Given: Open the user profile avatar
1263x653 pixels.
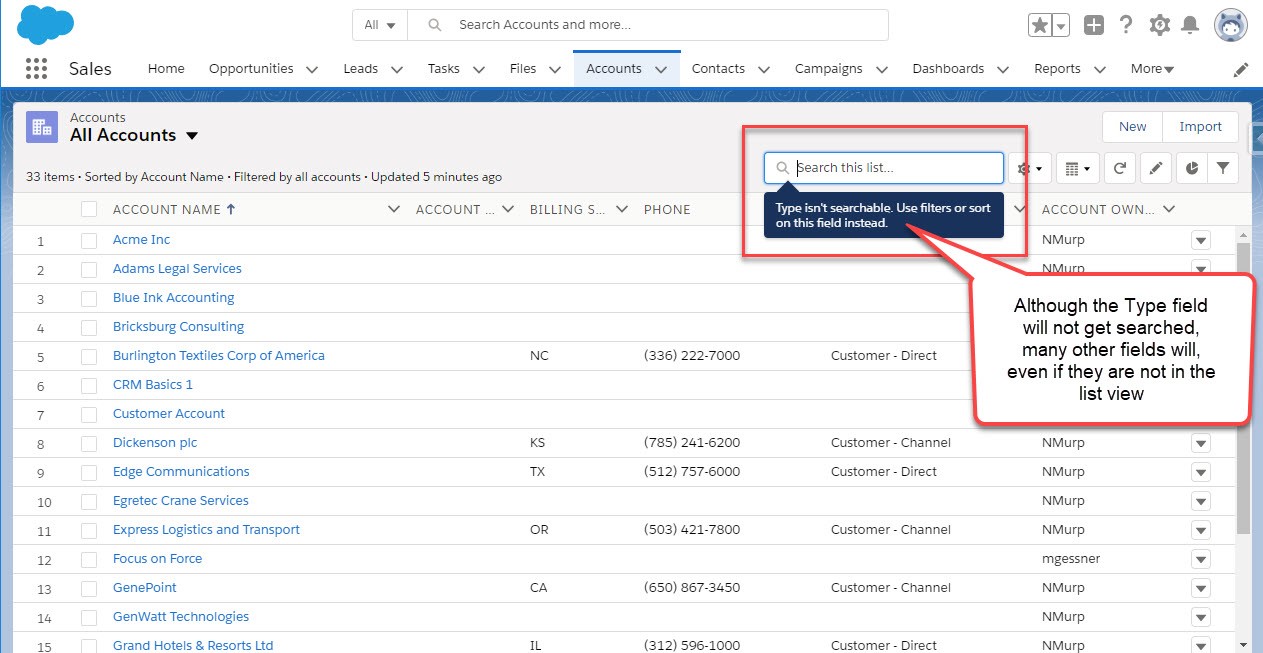Looking at the screenshot, I should coord(1230,25).
